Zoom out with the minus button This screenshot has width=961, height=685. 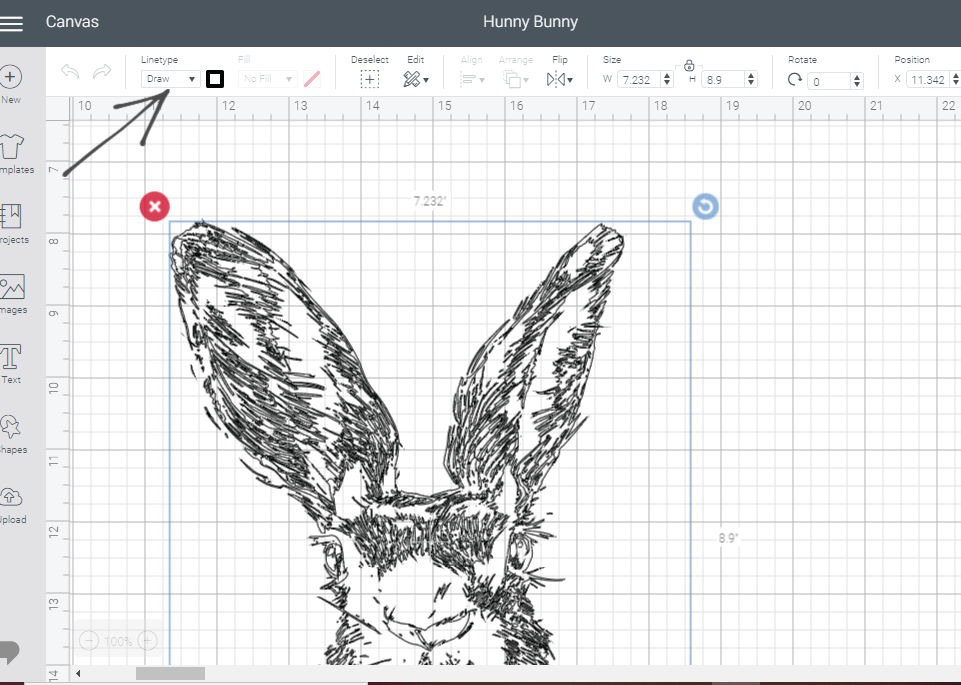click(89, 641)
